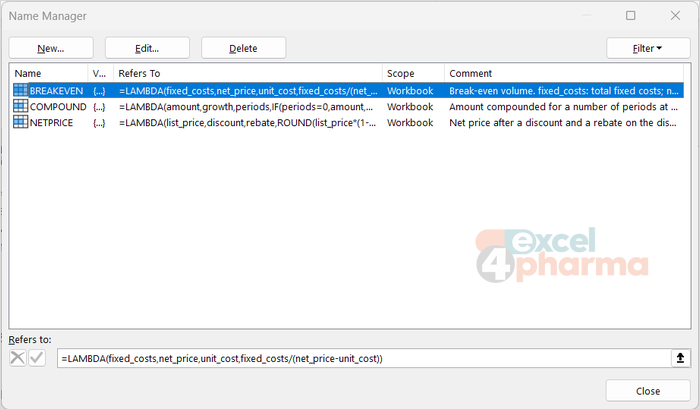Click Workbook scope in COMPOUND row
This screenshot has width=700, height=410.
410,107
